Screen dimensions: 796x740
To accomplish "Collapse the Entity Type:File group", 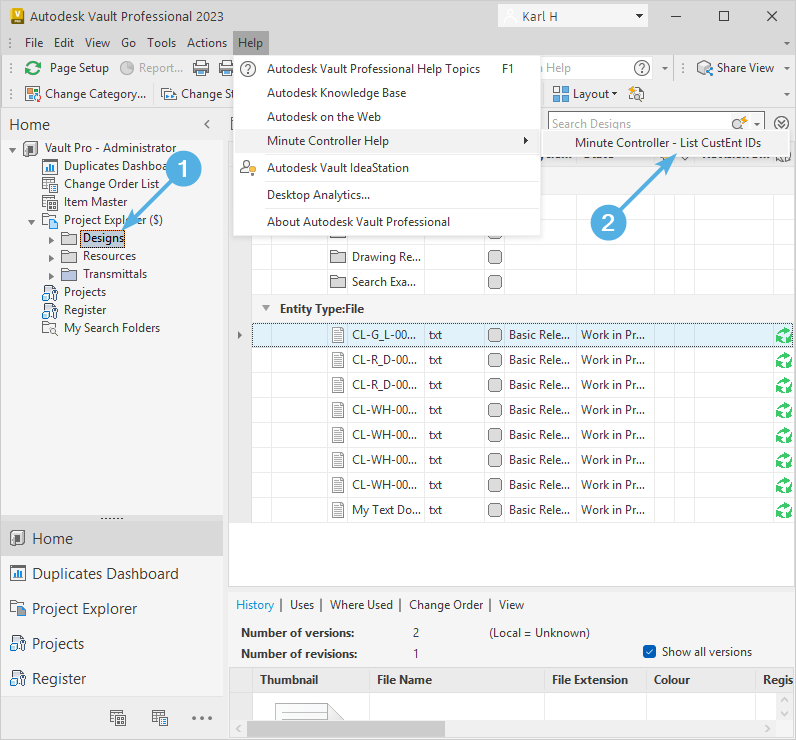I will coord(266,308).
